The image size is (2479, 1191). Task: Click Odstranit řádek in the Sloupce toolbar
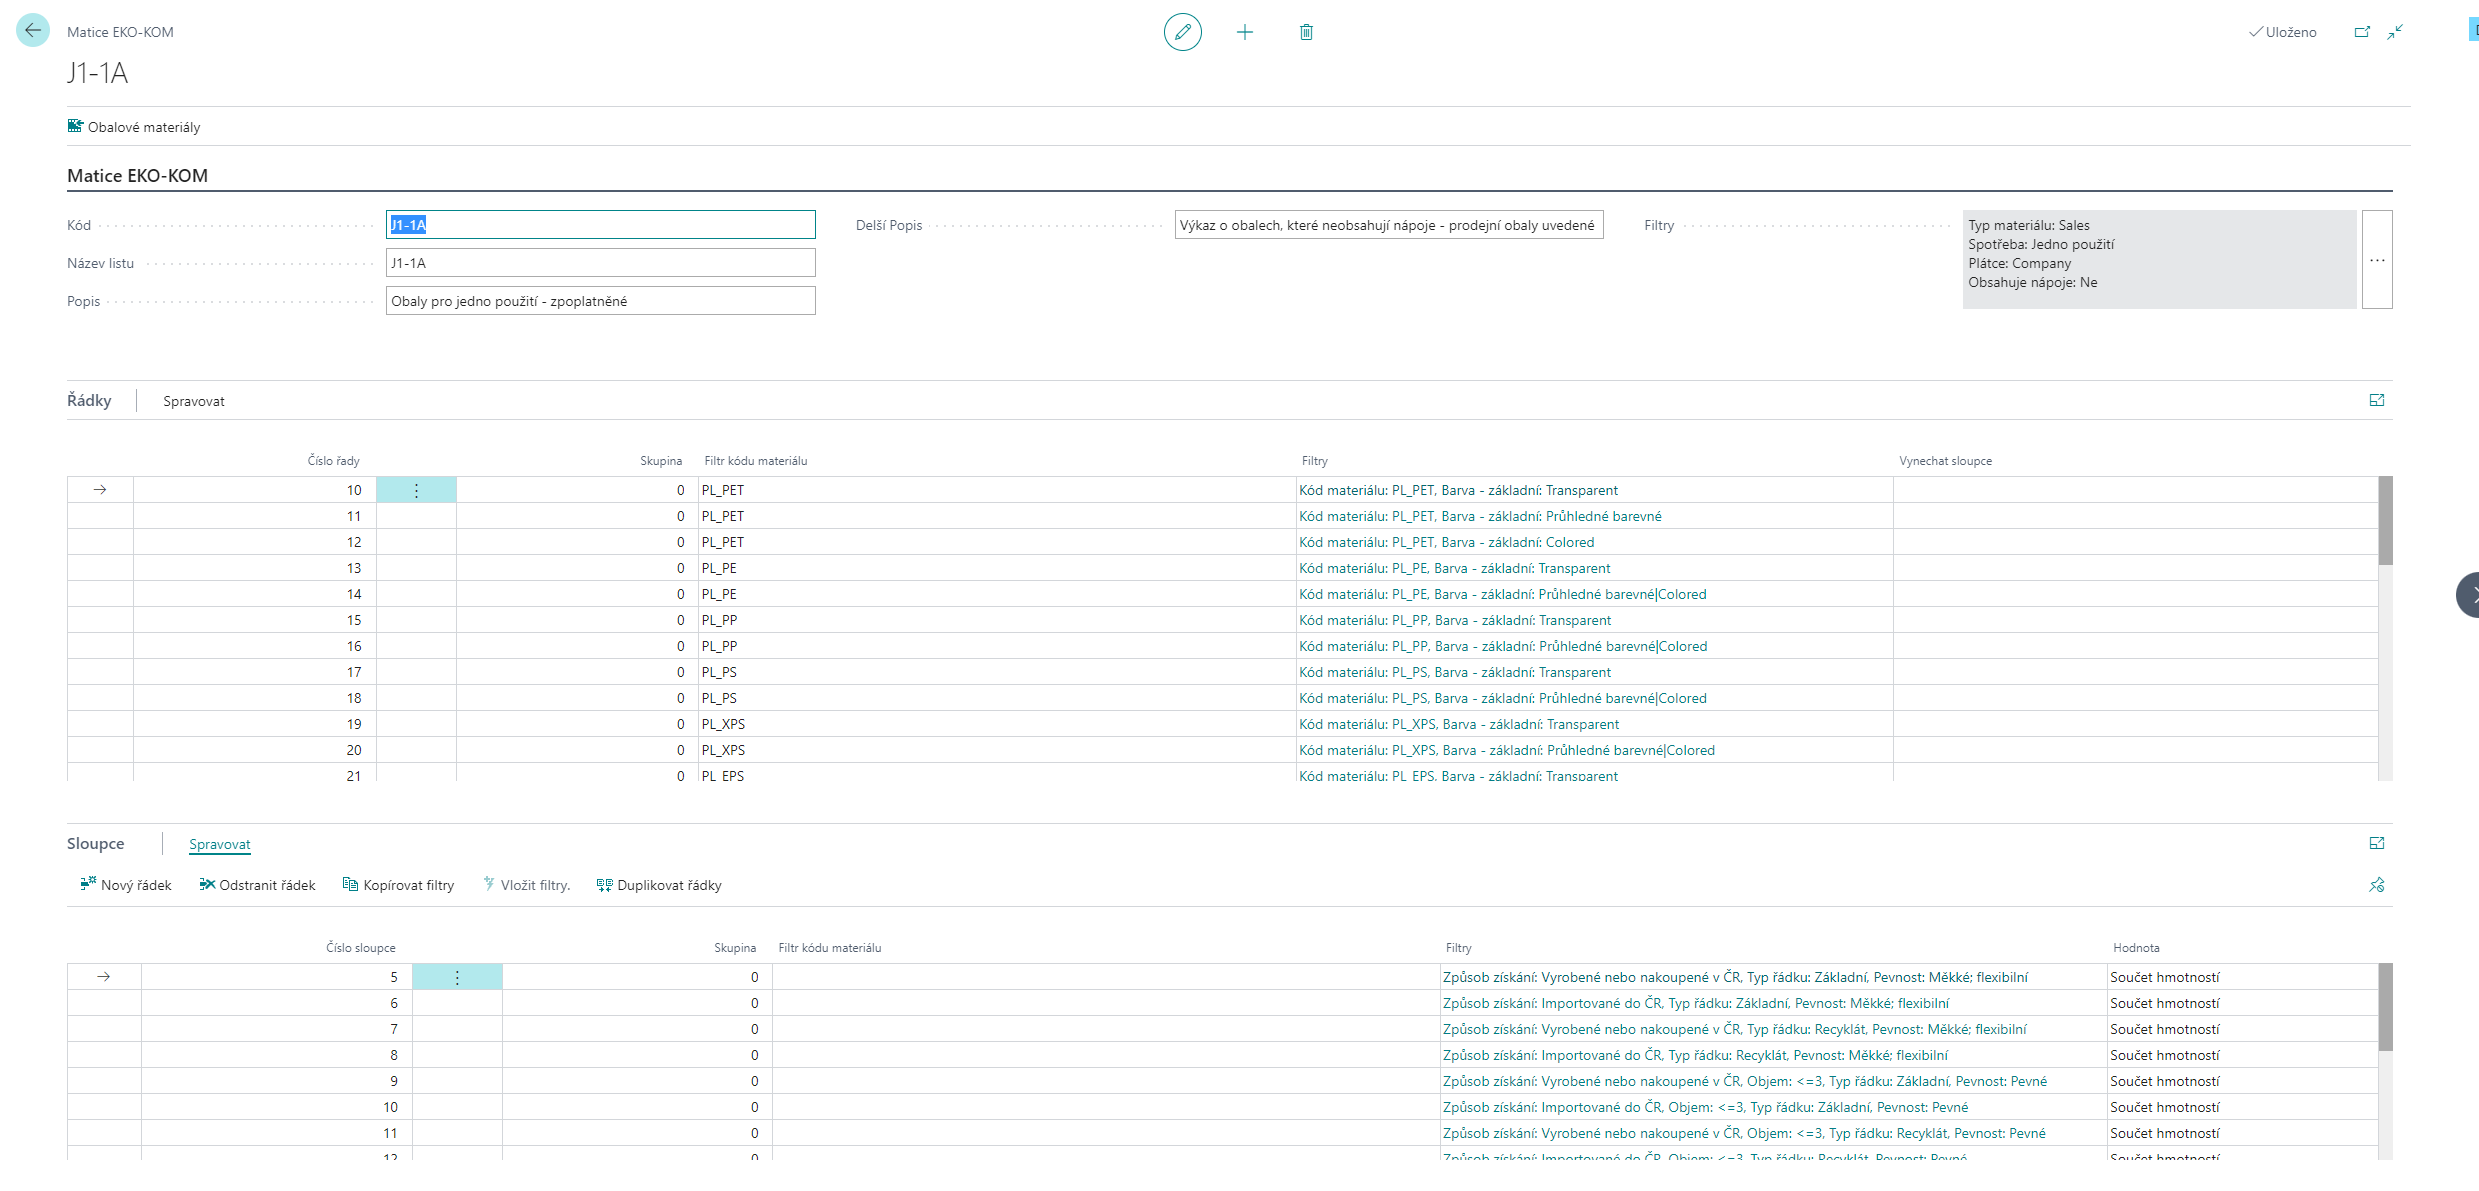257,885
